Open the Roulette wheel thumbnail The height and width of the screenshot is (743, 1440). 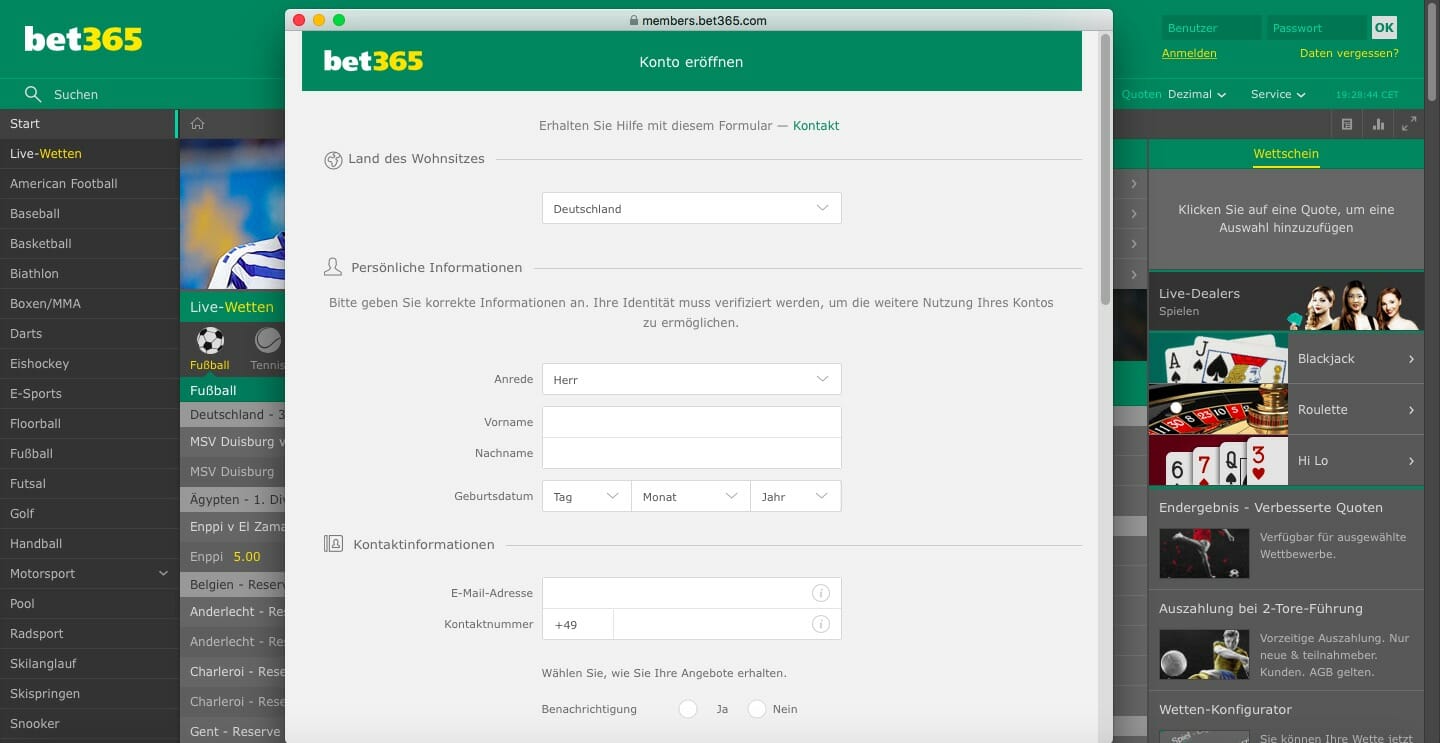[1218, 409]
